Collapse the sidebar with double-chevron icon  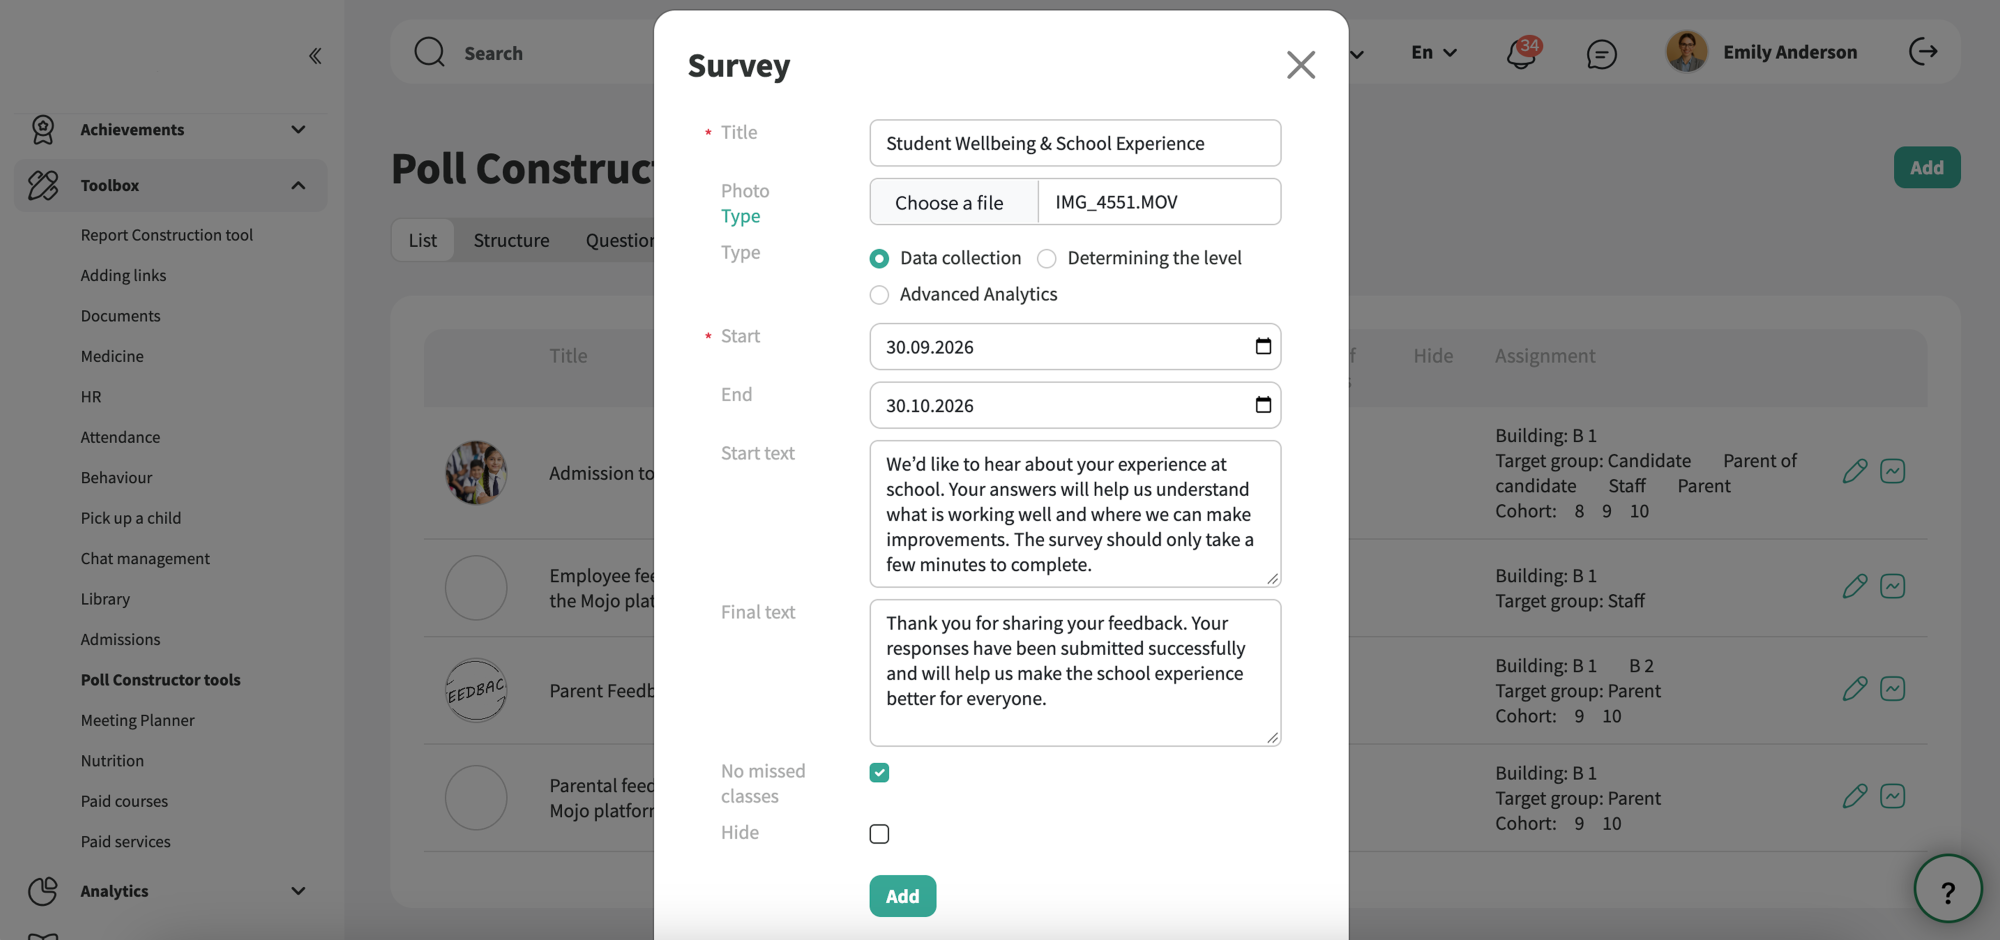pos(315,56)
